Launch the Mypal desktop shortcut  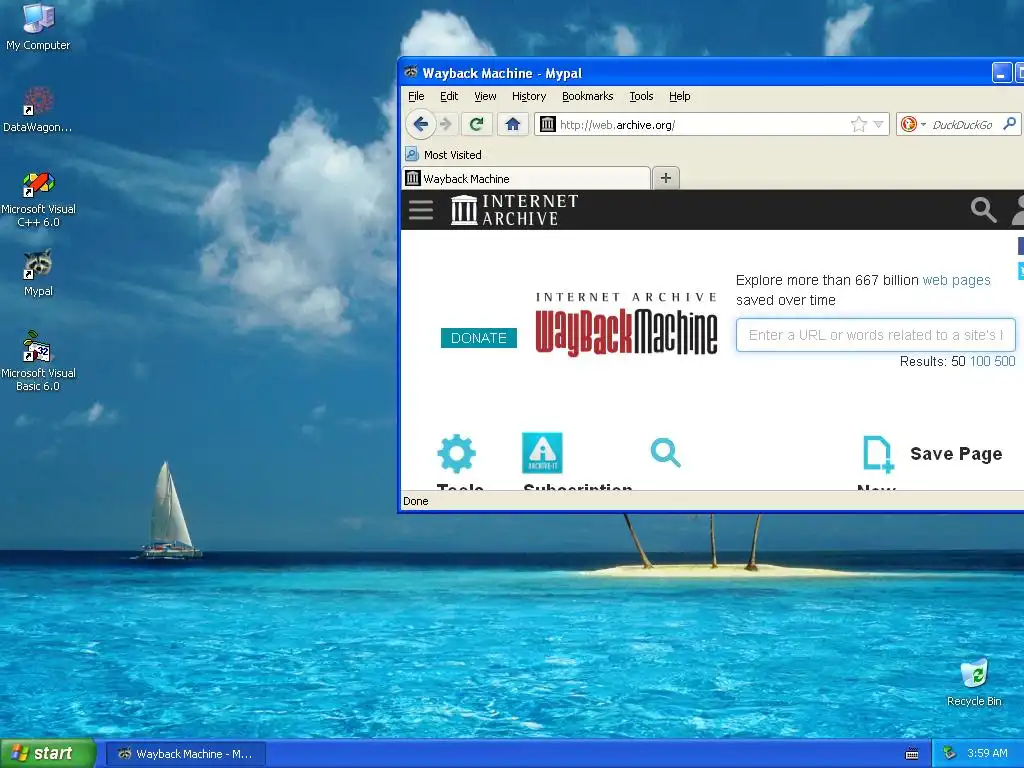click(x=38, y=273)
